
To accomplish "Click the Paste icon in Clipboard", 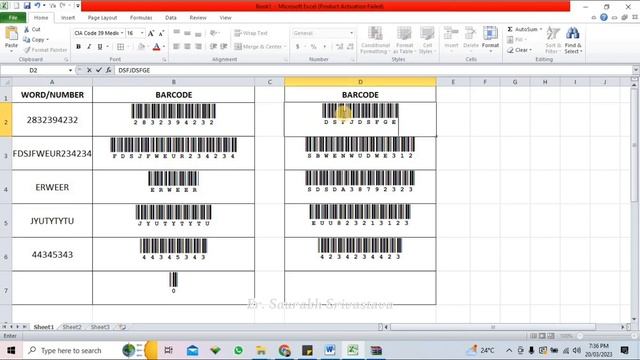I will pyautogui.click(x=11, y=33).
